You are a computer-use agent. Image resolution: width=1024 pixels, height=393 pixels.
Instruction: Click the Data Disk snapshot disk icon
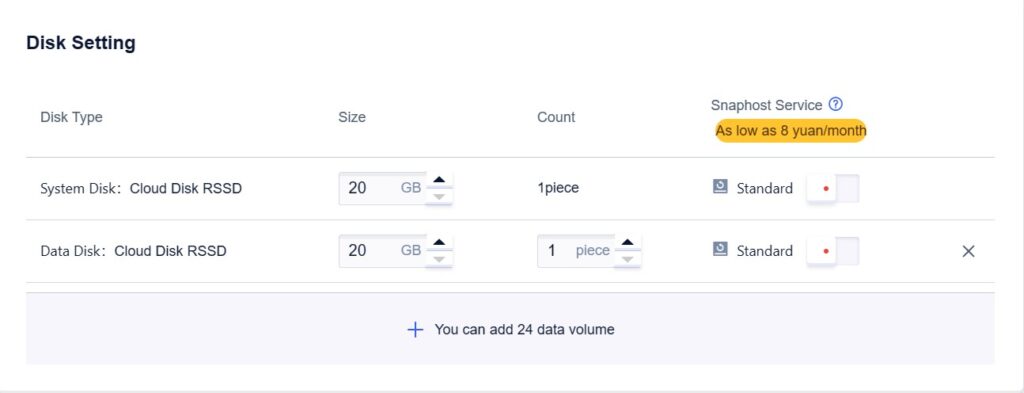pyautogui.click(x=720, y=250)
